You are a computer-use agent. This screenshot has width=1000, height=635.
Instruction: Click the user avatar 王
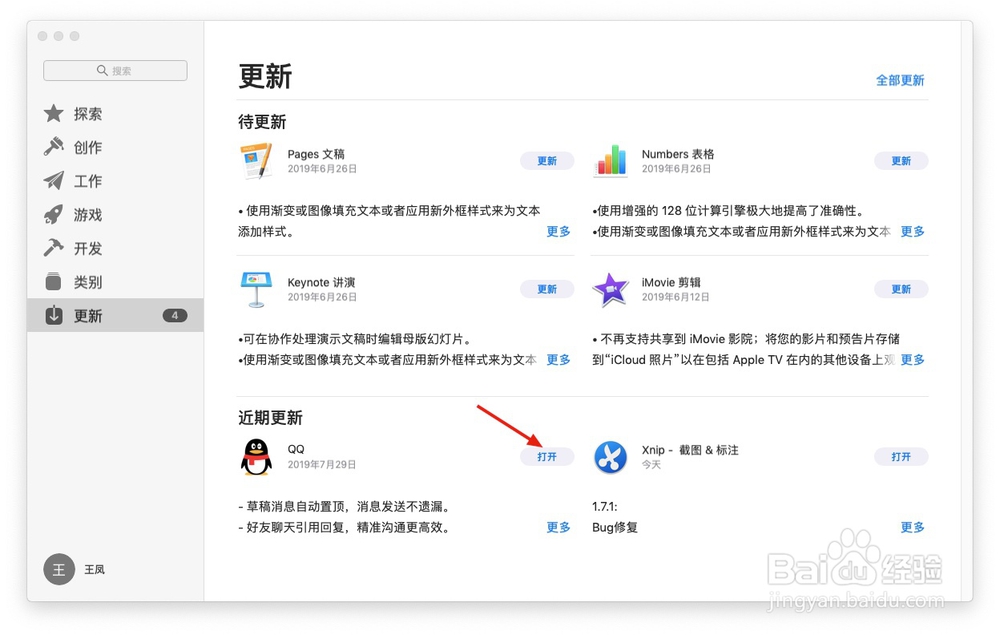[x=59, y=569]
